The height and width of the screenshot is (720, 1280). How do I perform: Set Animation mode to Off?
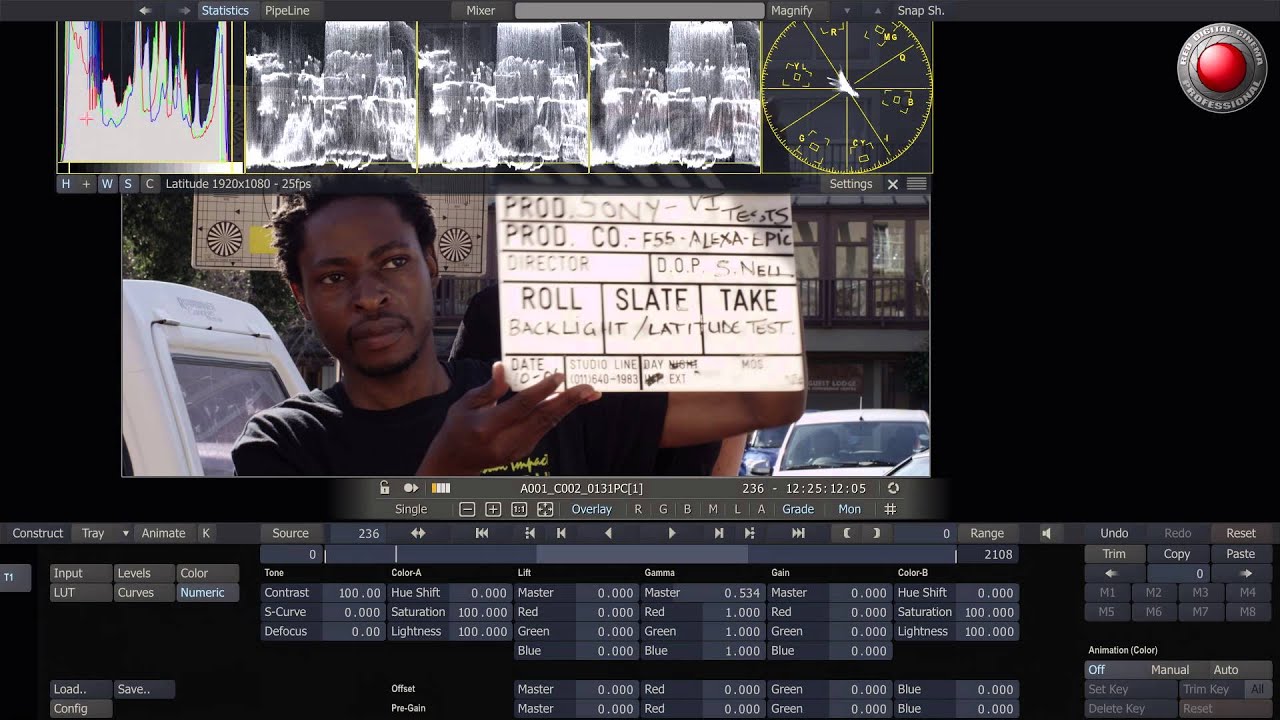point(1097,670)
